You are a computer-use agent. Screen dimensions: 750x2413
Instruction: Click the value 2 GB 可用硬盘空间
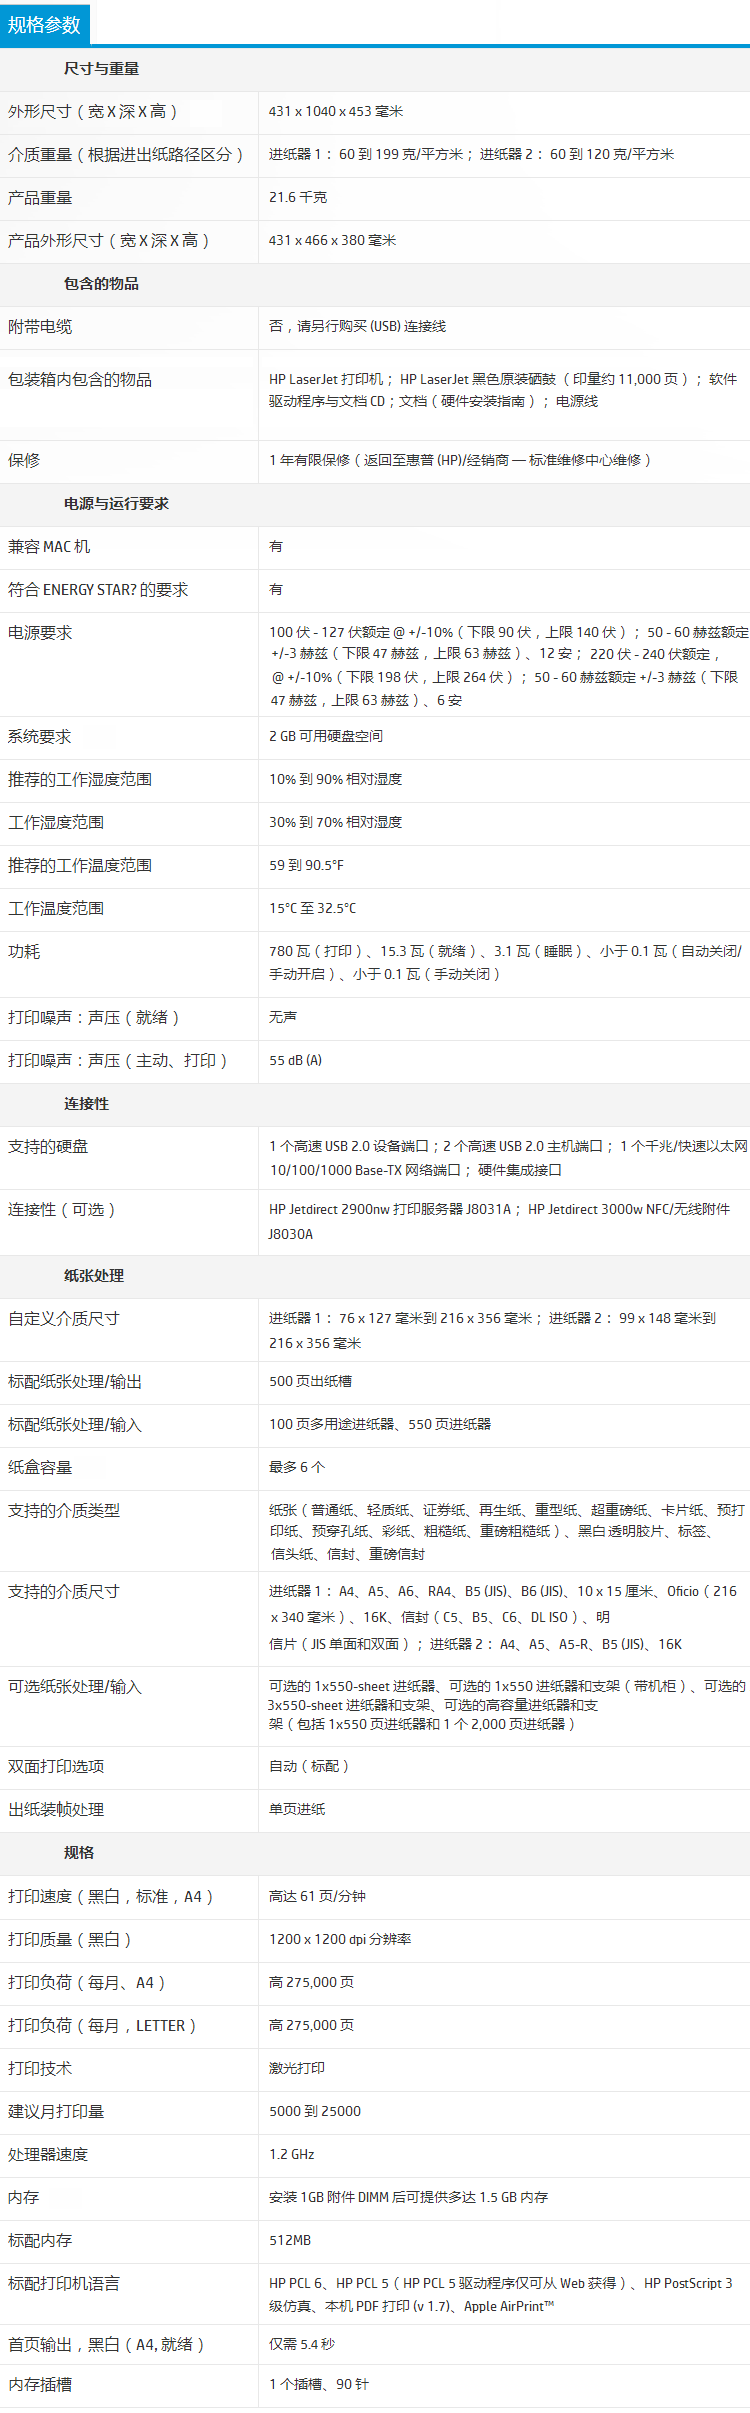tap(326, 736)
